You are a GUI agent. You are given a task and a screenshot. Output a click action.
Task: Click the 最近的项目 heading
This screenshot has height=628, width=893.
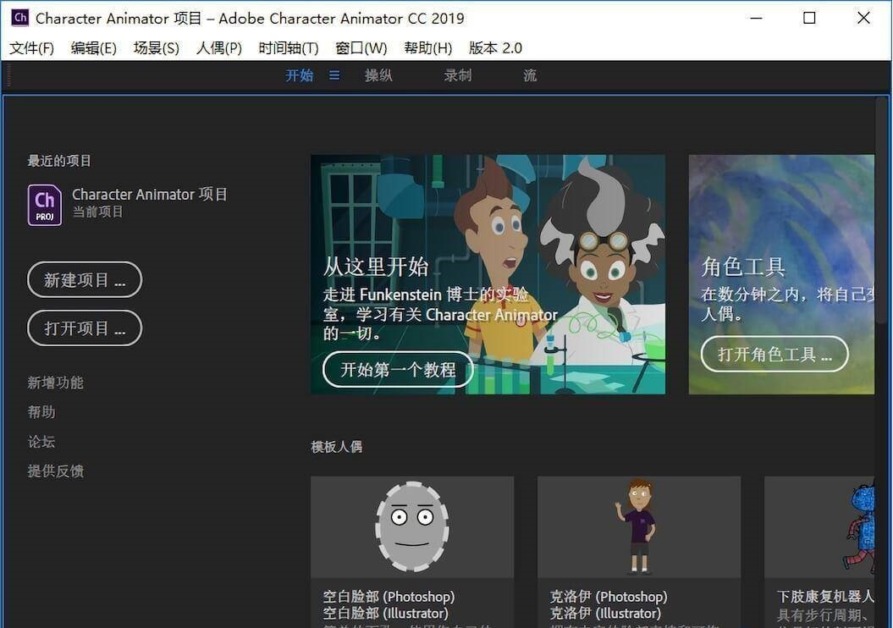[x=59, y=161]
